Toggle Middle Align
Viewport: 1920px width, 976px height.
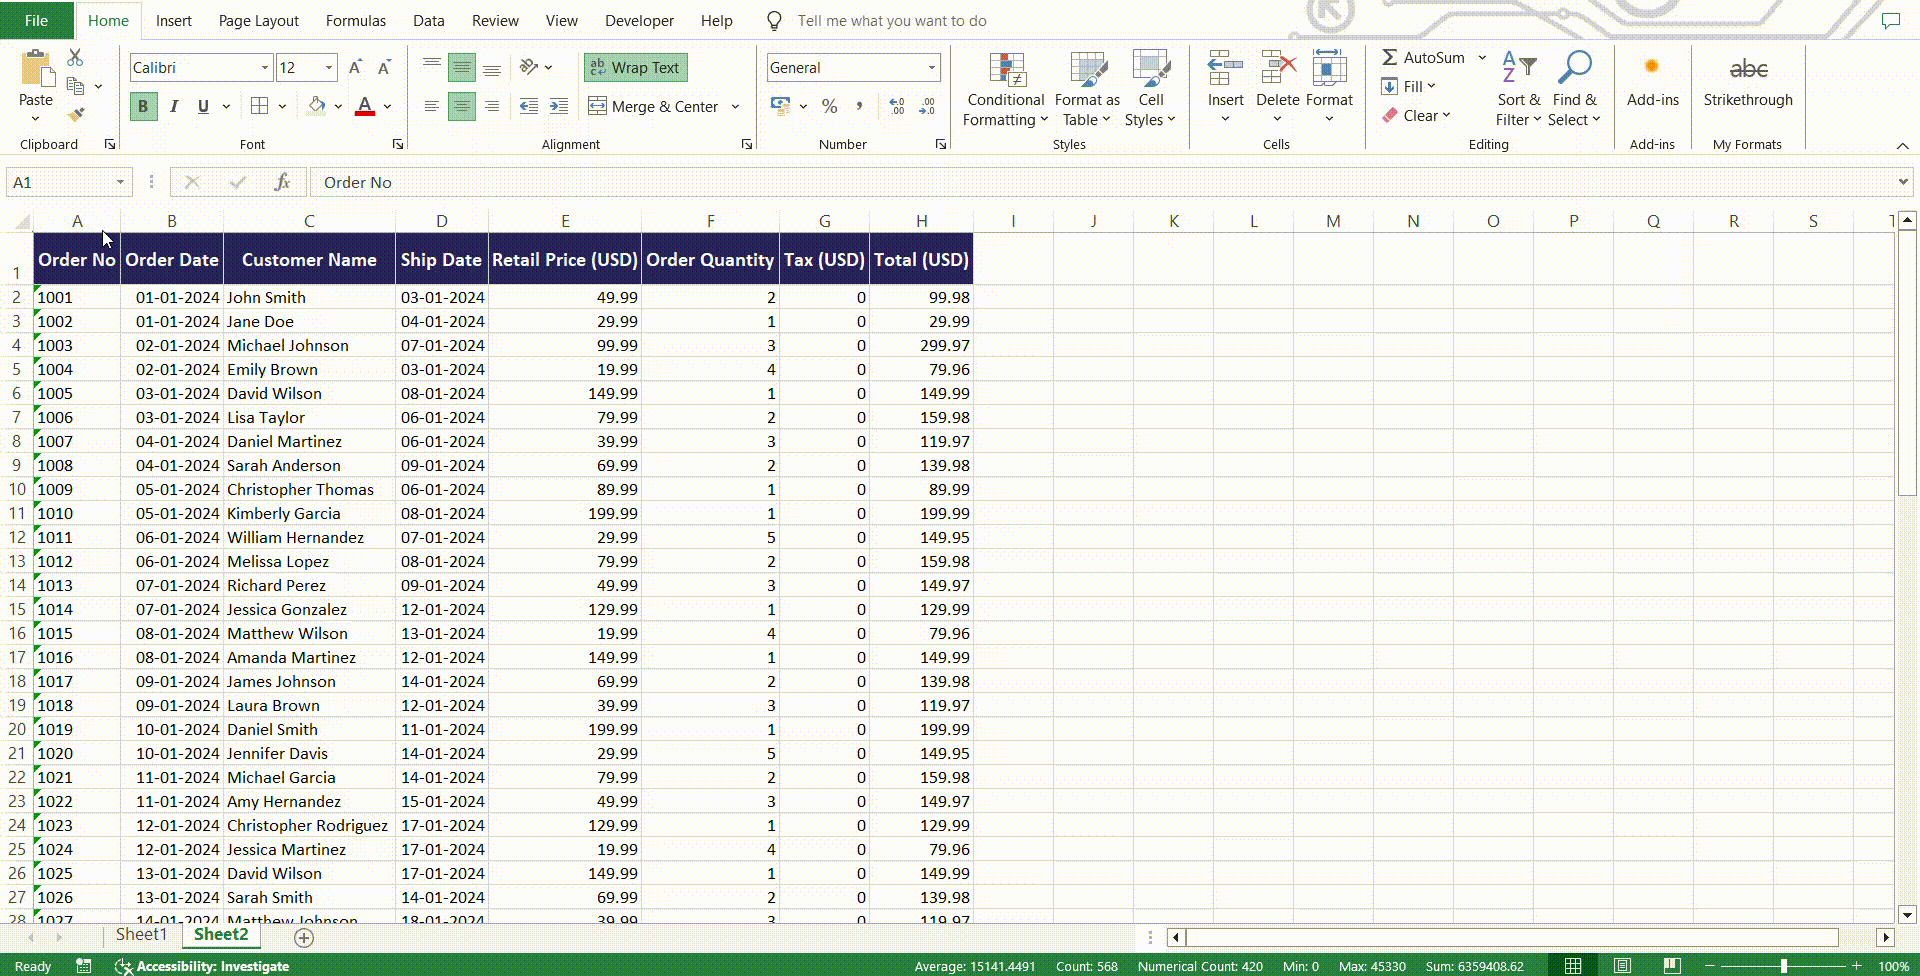tap(461, 68)
